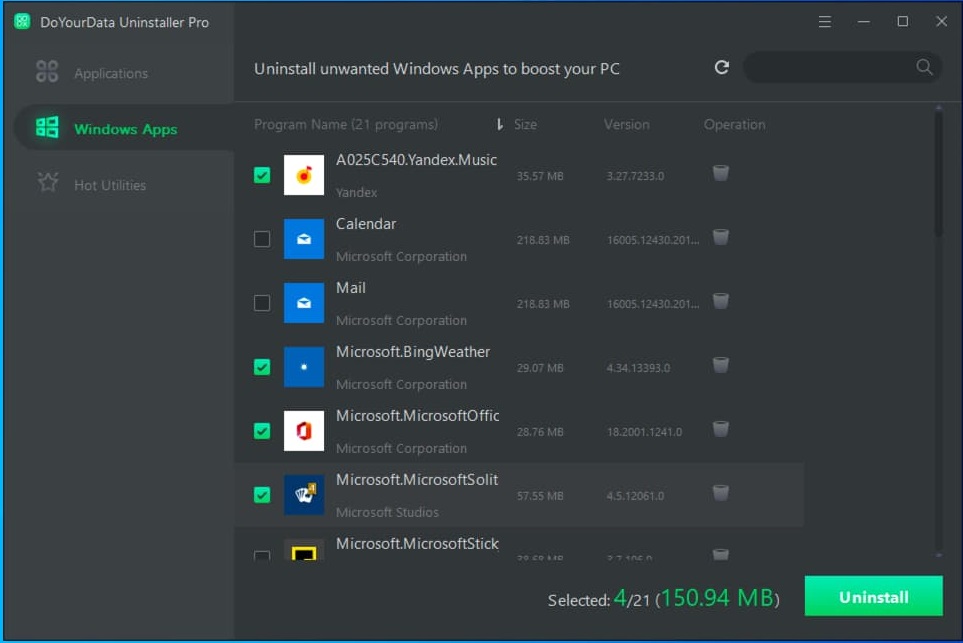The image size is (963, 643).
Task: Click the Microsoft Office app icon
Action: 304,431
